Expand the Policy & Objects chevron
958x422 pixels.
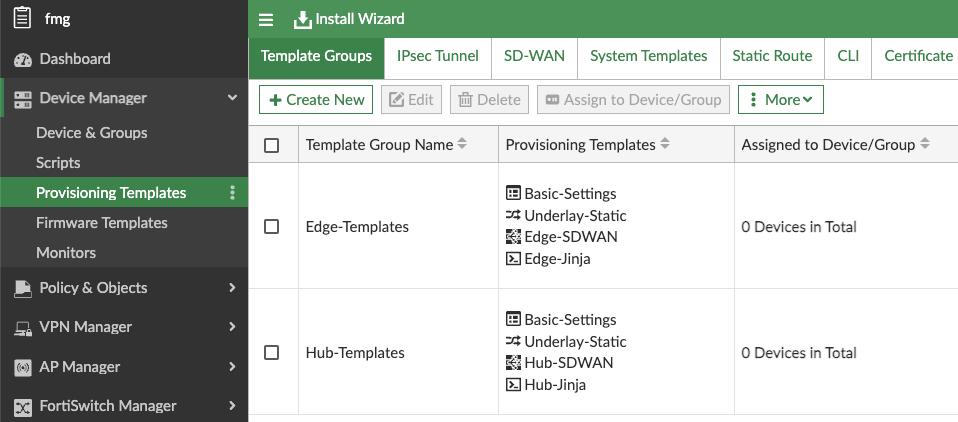[232, 287]
